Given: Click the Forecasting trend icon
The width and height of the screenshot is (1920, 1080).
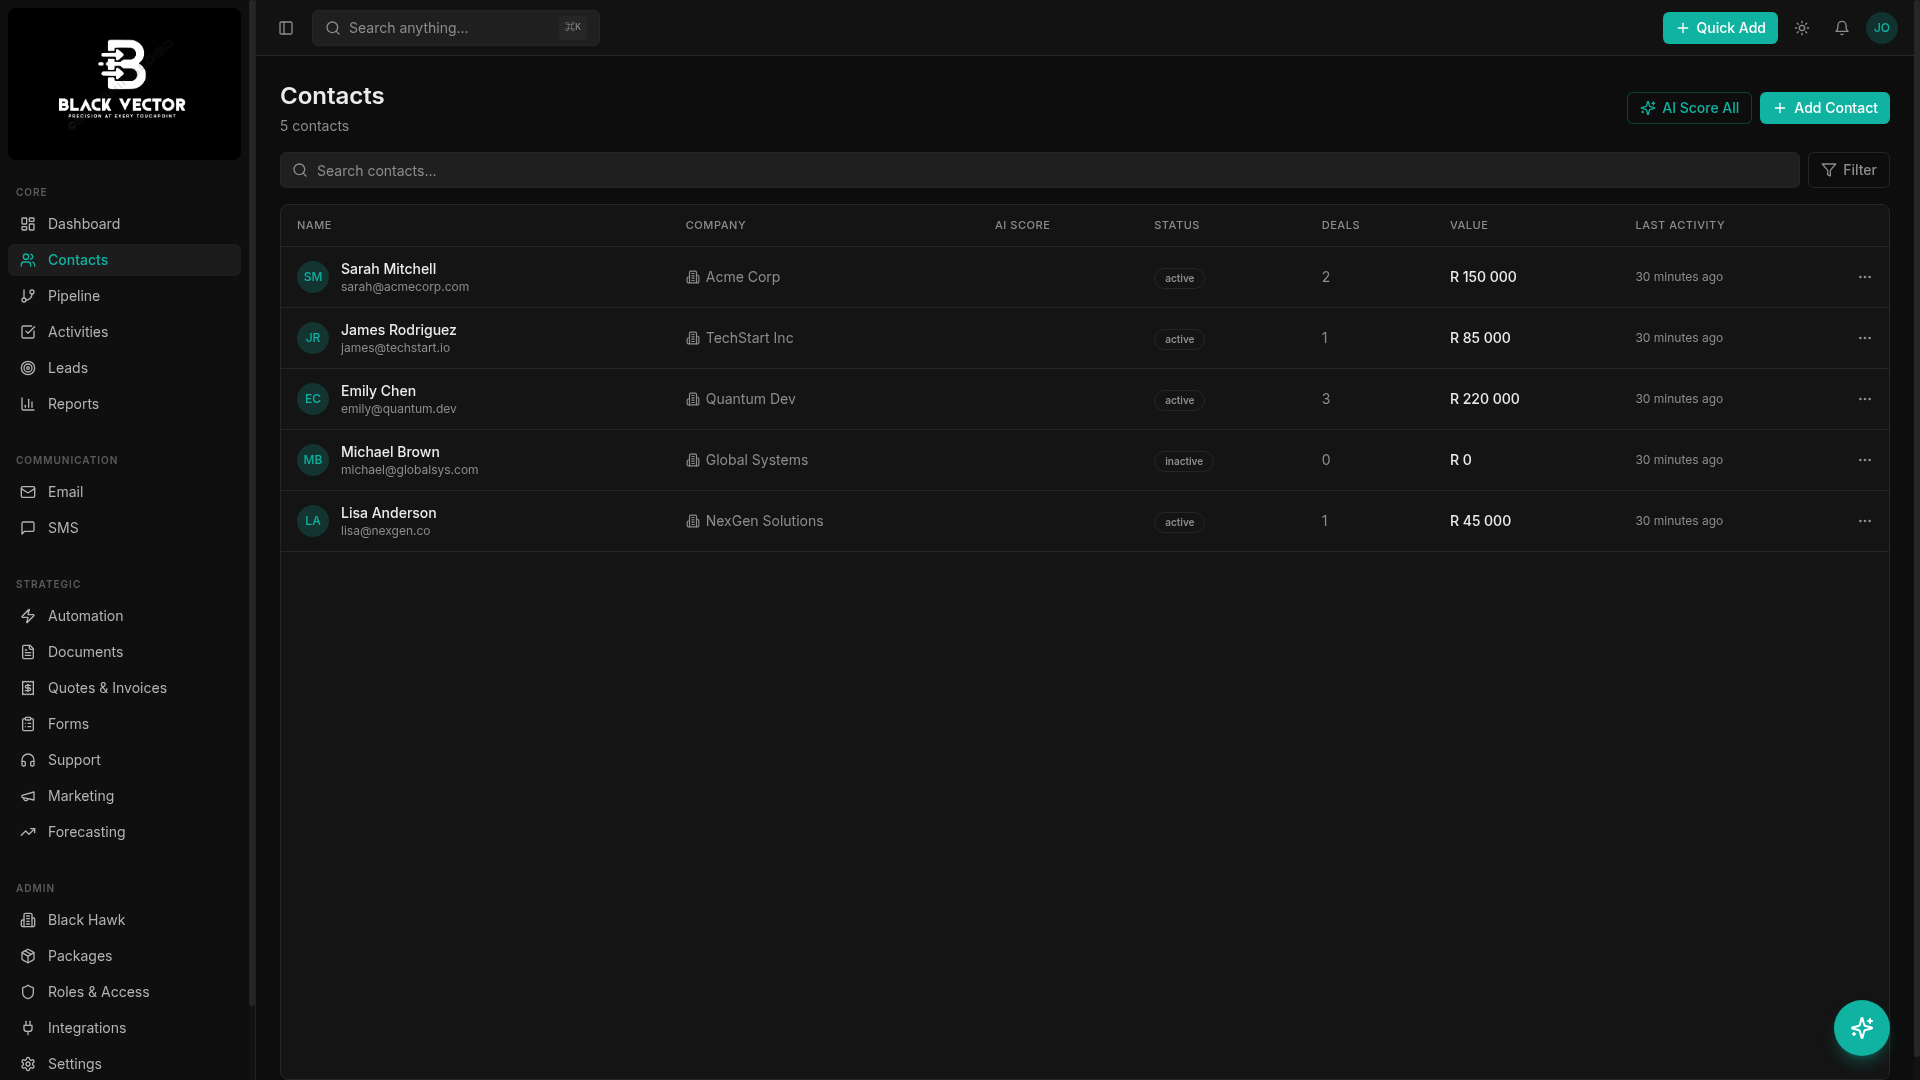Looking at the screenshot, I should coord(28,832).
